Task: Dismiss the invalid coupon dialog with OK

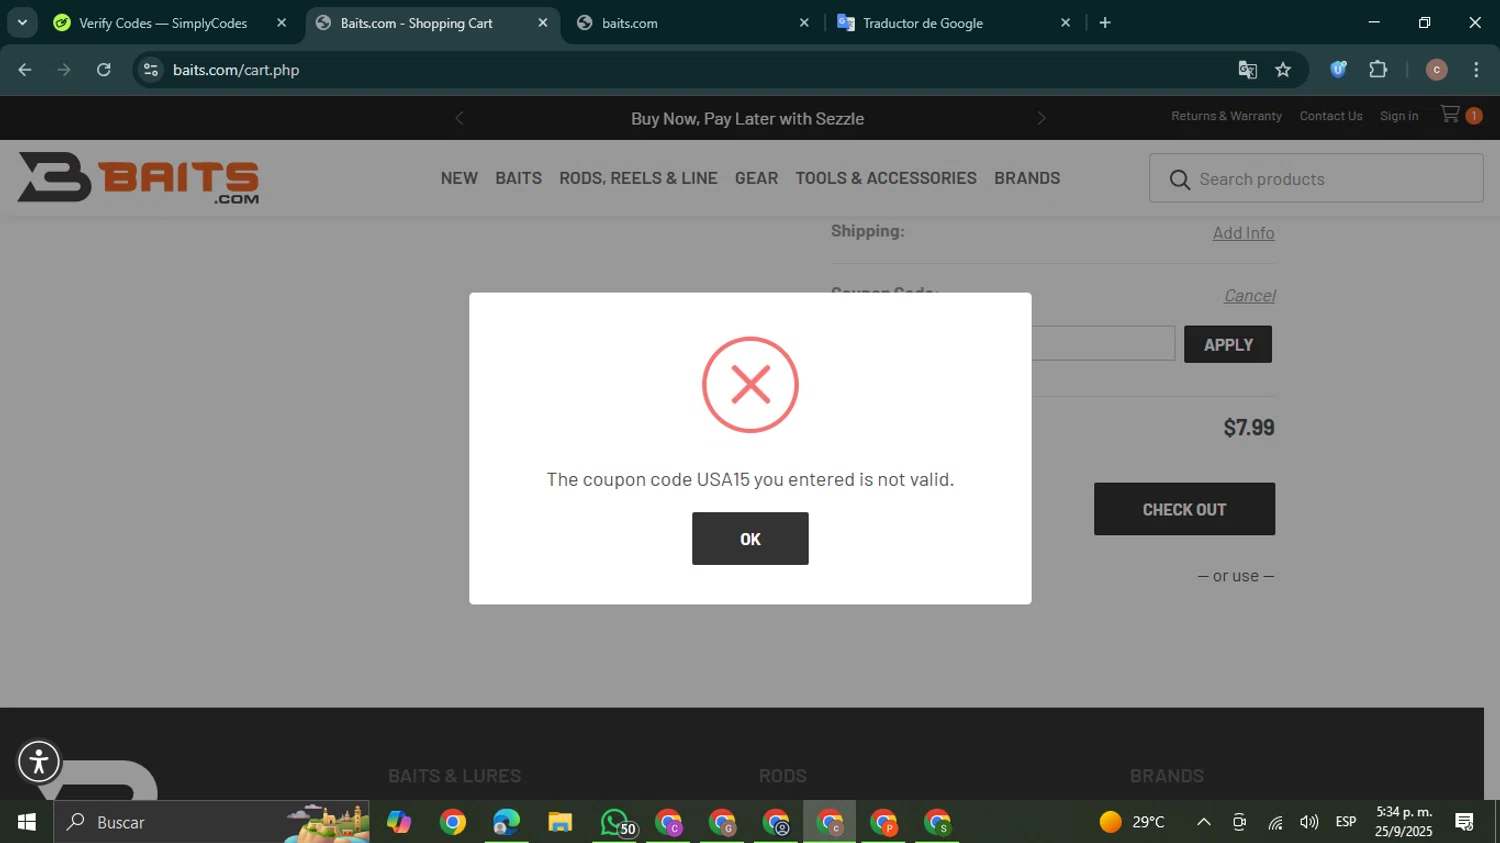Action: point(750,538)
